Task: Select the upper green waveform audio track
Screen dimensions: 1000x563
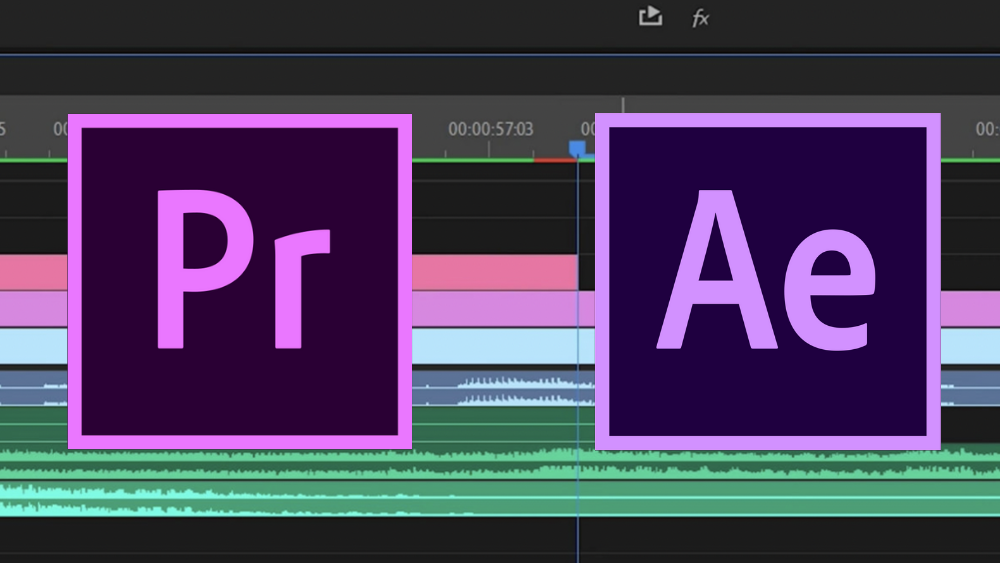Action: tap(500, 461)
